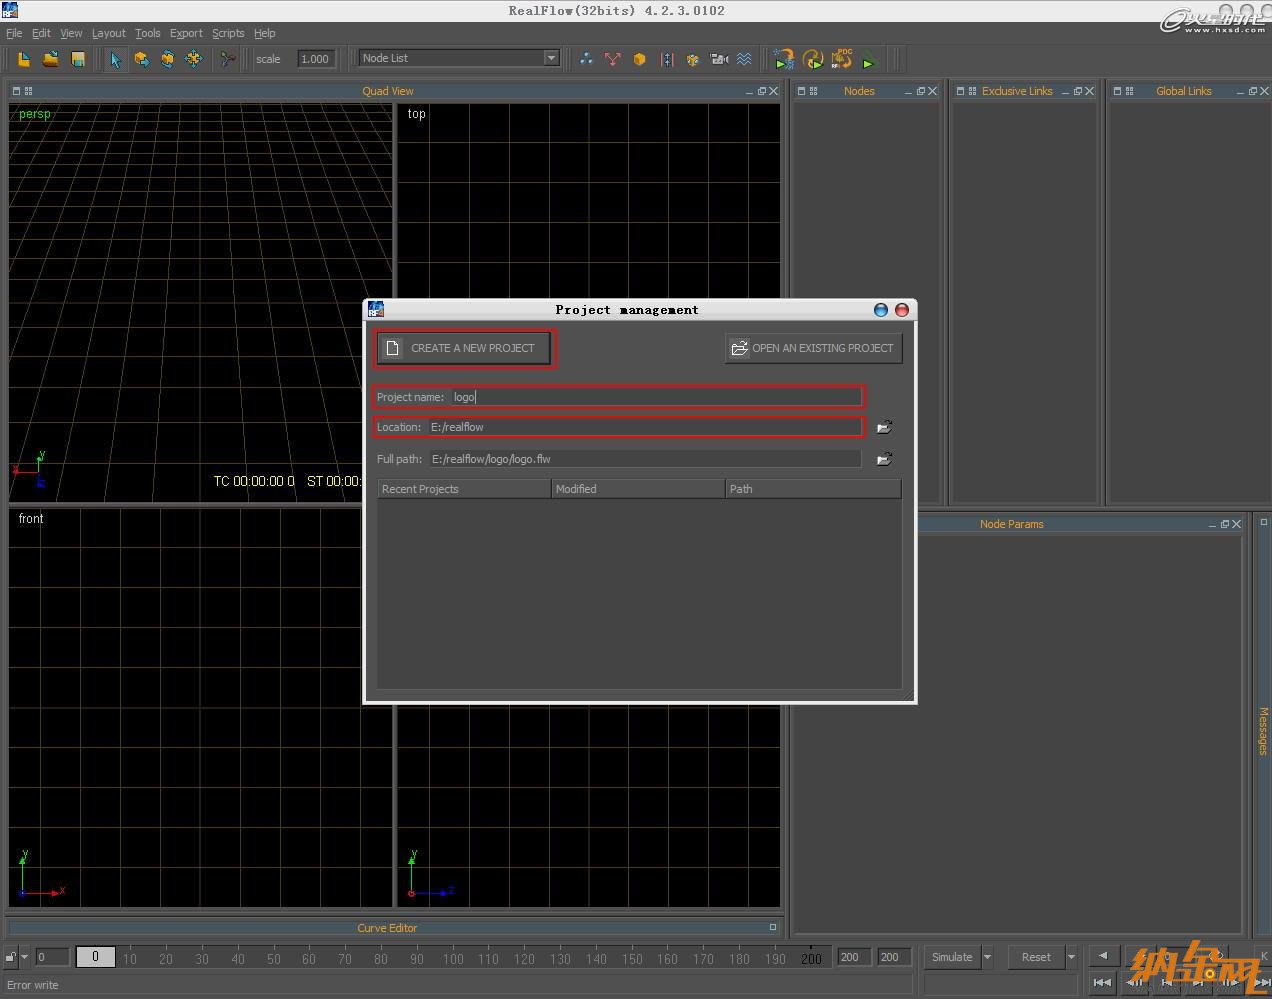Click the play backward arrow button

coord(1103,956)
